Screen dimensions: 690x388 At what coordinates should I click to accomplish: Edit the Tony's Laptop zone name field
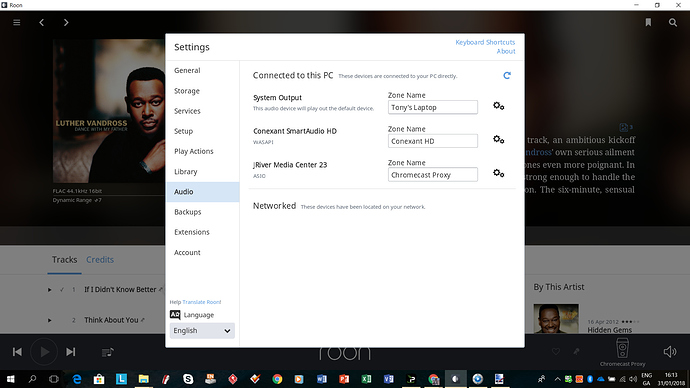click(x=433, y=107)
